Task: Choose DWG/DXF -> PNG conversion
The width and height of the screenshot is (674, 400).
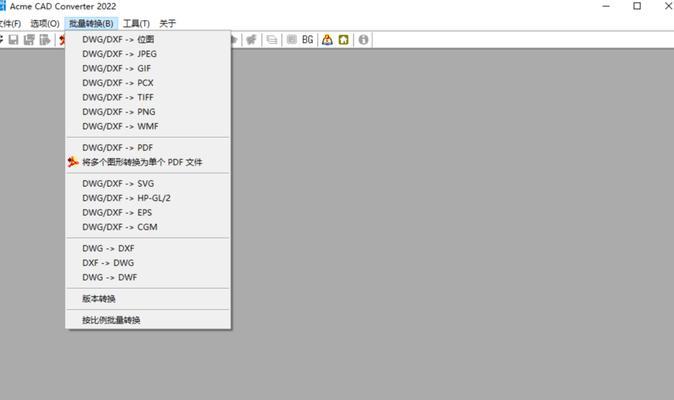Action: (148, 112)
